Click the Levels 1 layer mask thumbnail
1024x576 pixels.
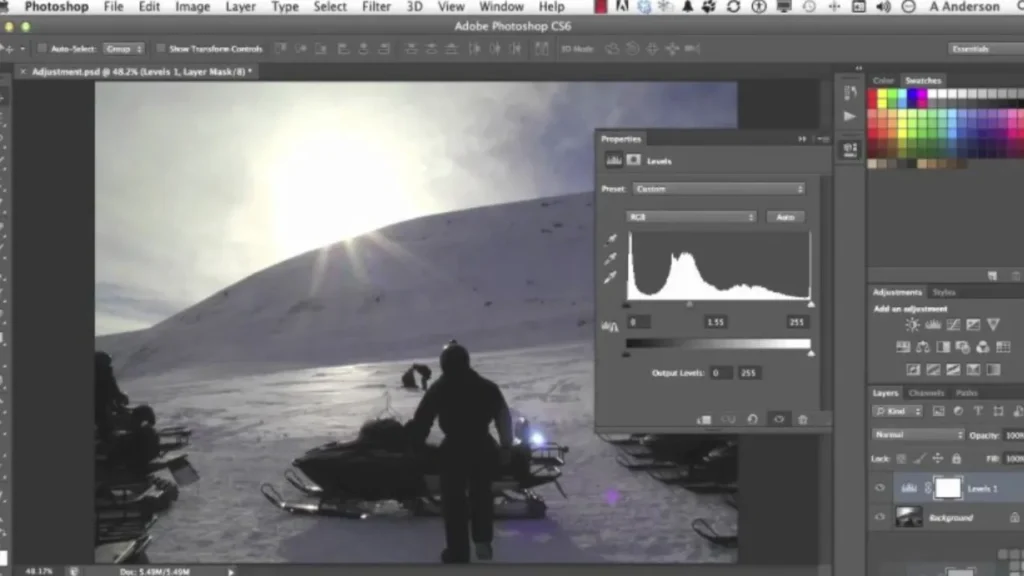point(948,488)
